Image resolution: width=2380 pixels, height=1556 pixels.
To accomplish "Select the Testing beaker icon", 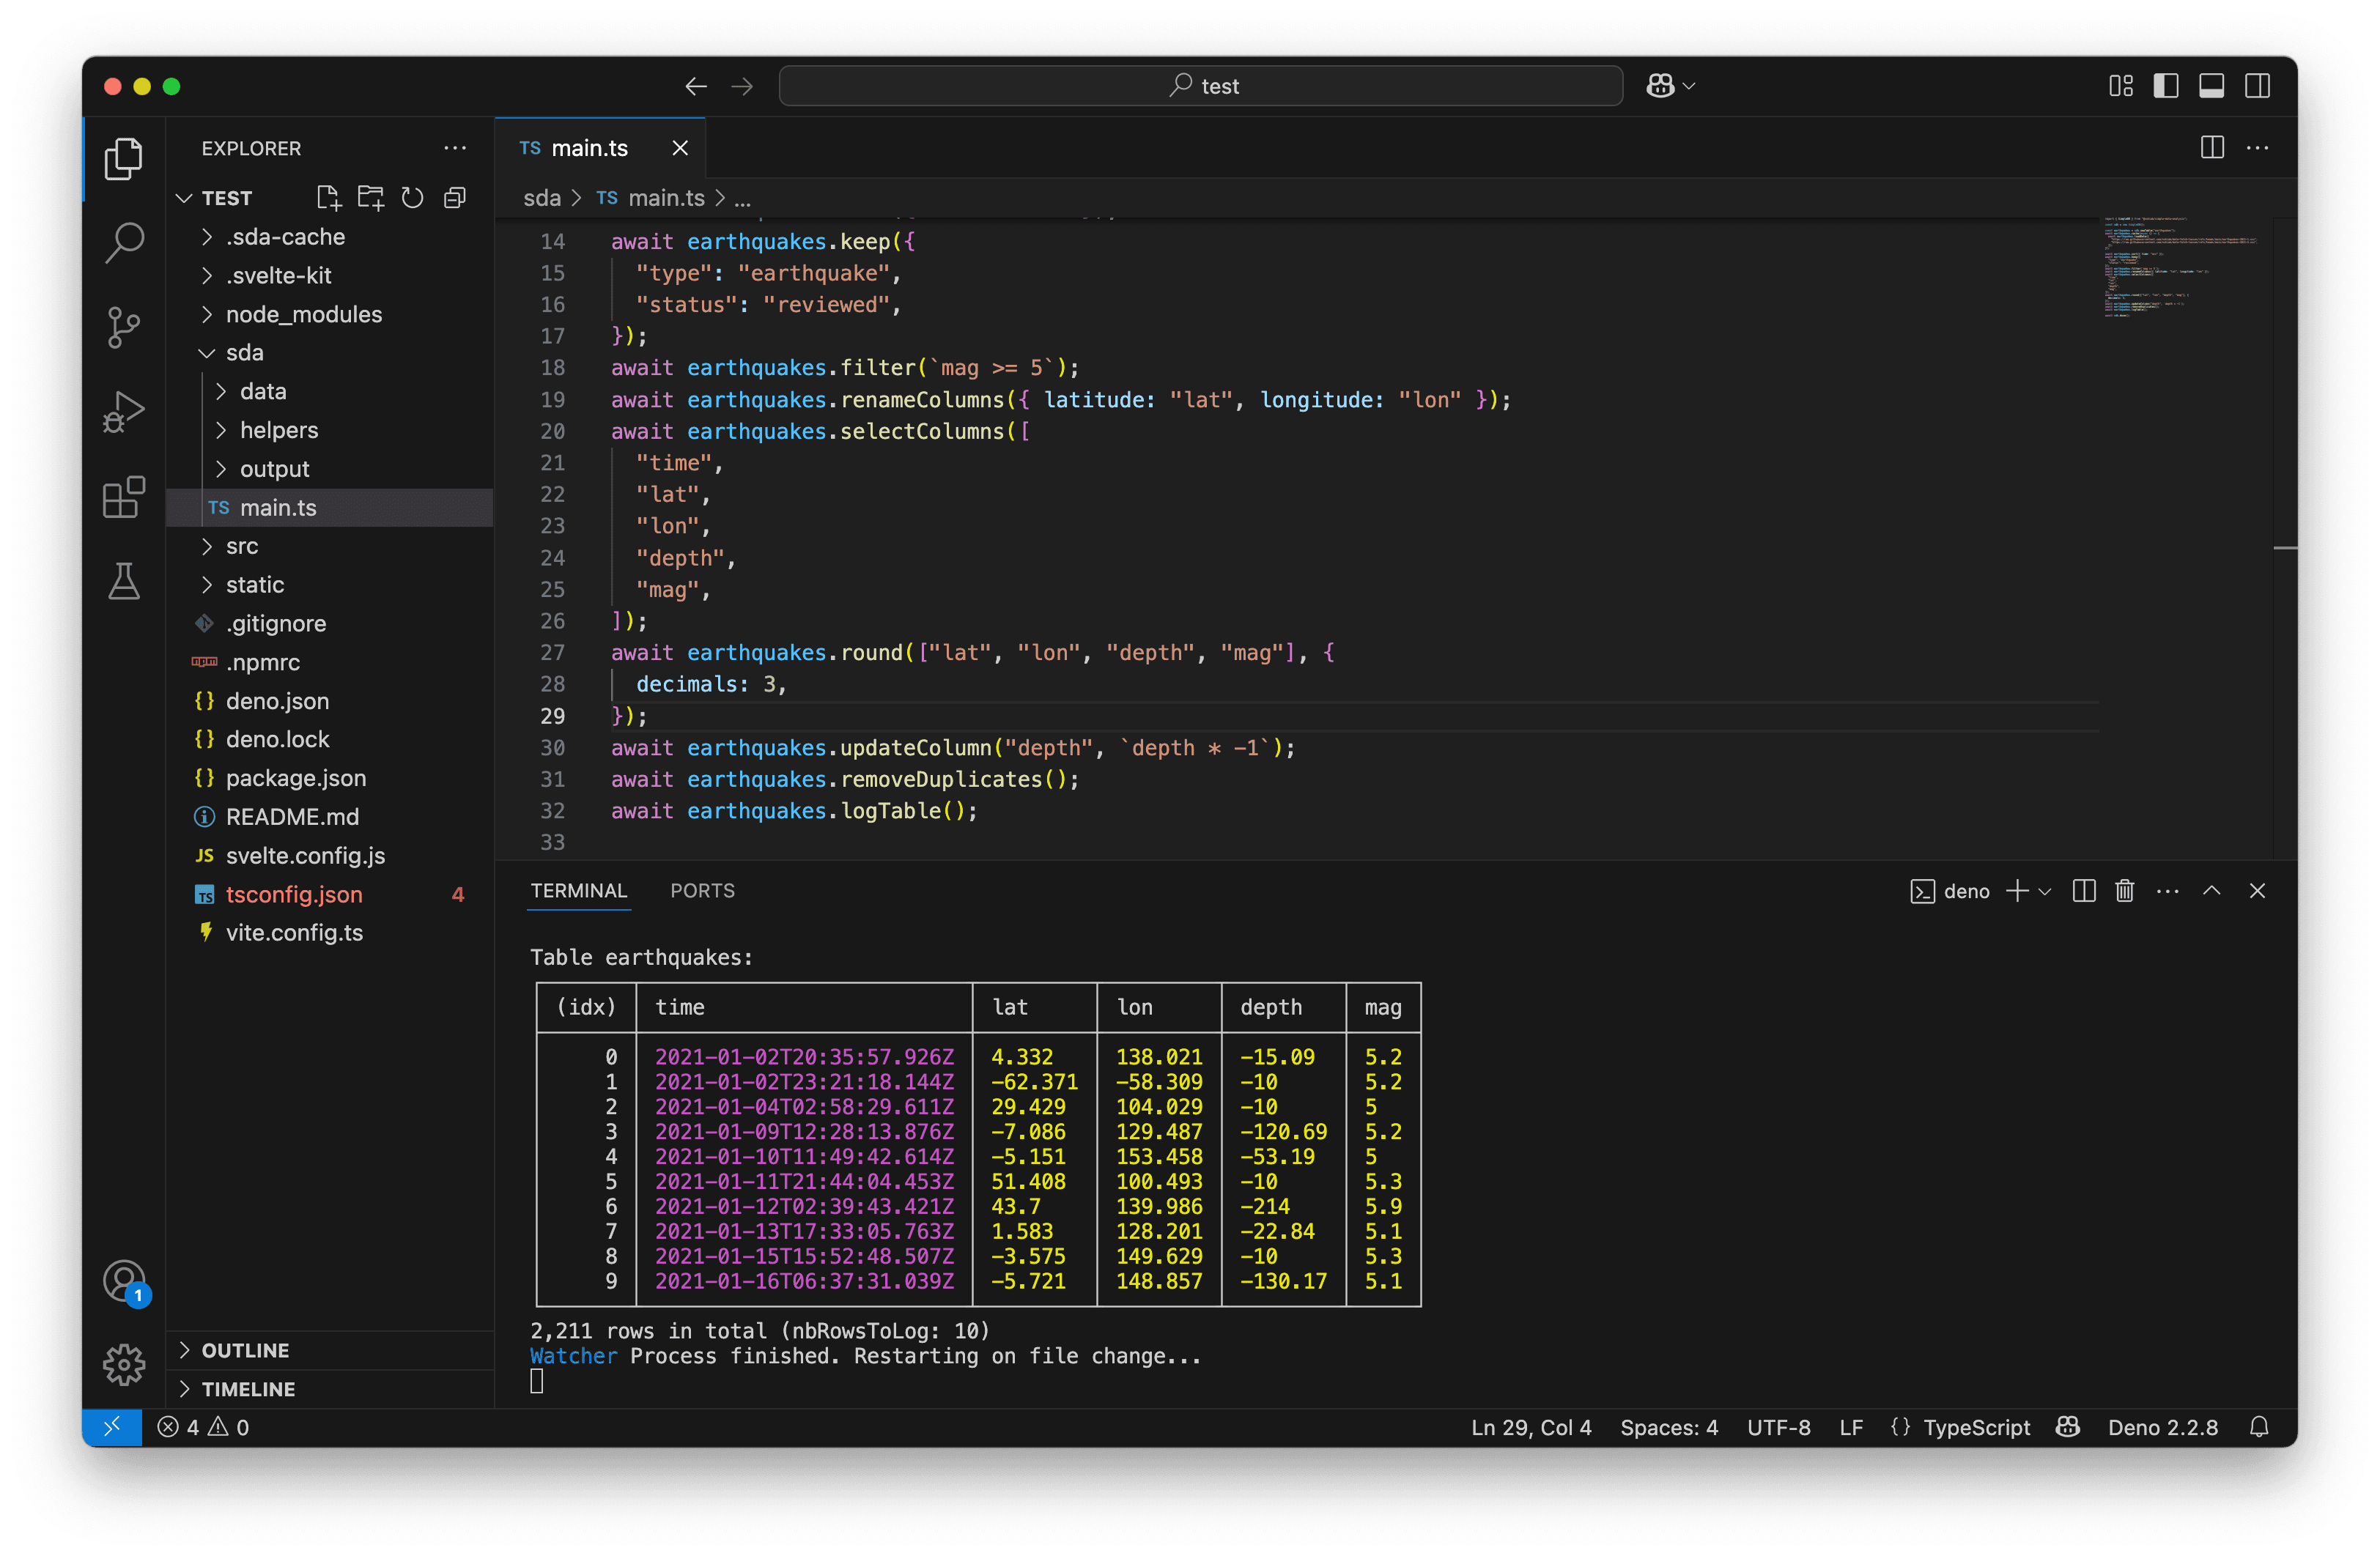I will coord(123,581).
